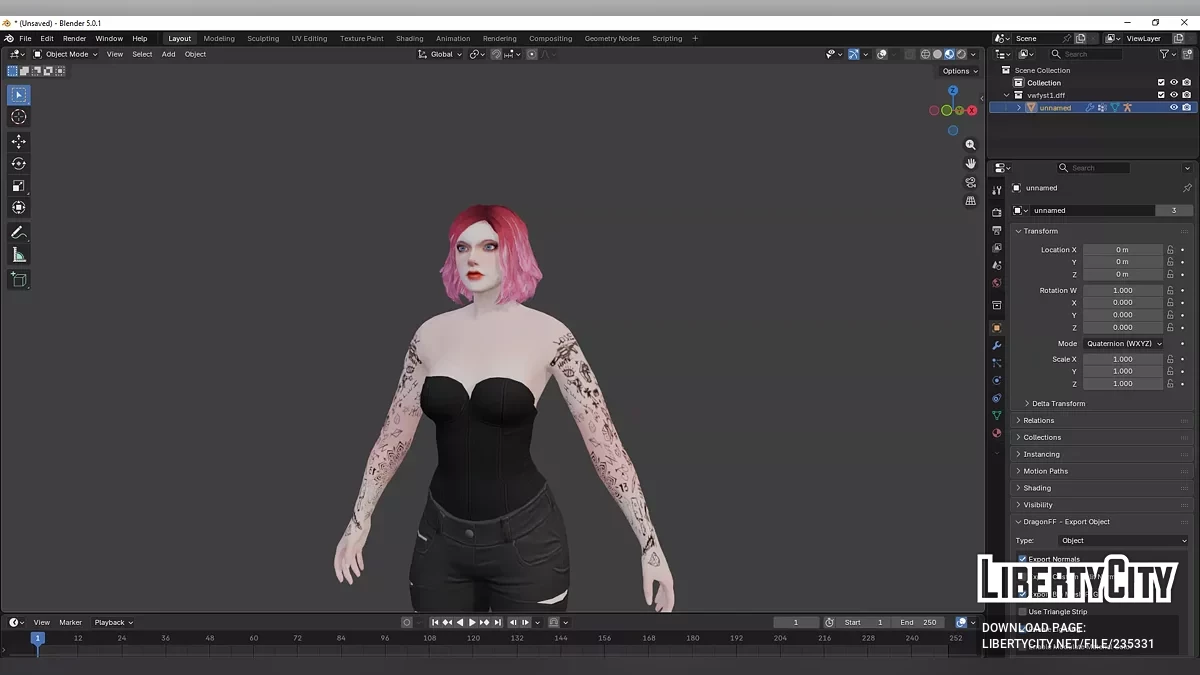Open the Object Mode dropdown
The height and width of the screenshot is (675, 1200).
tap(66, 54)
